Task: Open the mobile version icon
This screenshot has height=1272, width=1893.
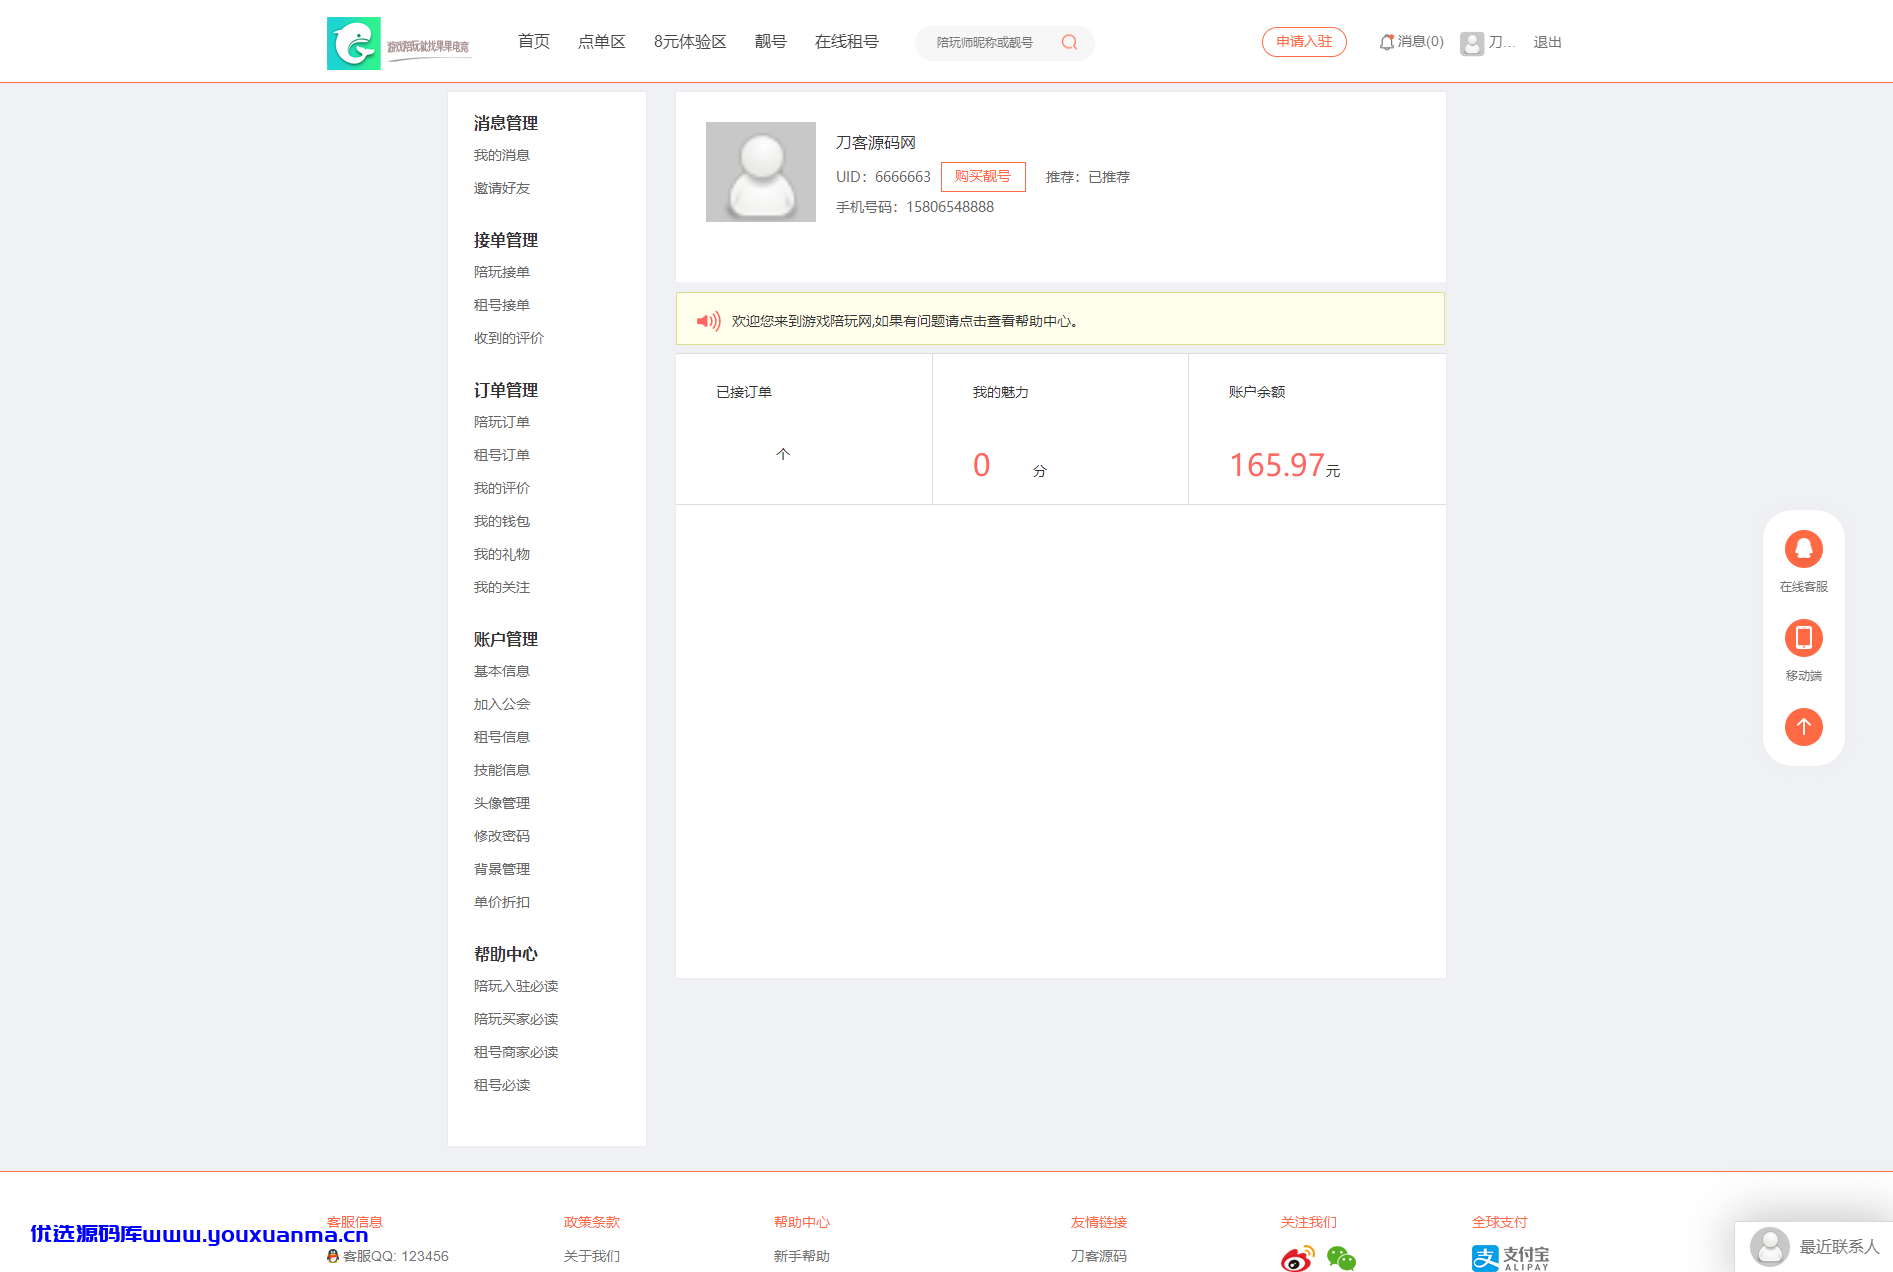Action: 1803,638
